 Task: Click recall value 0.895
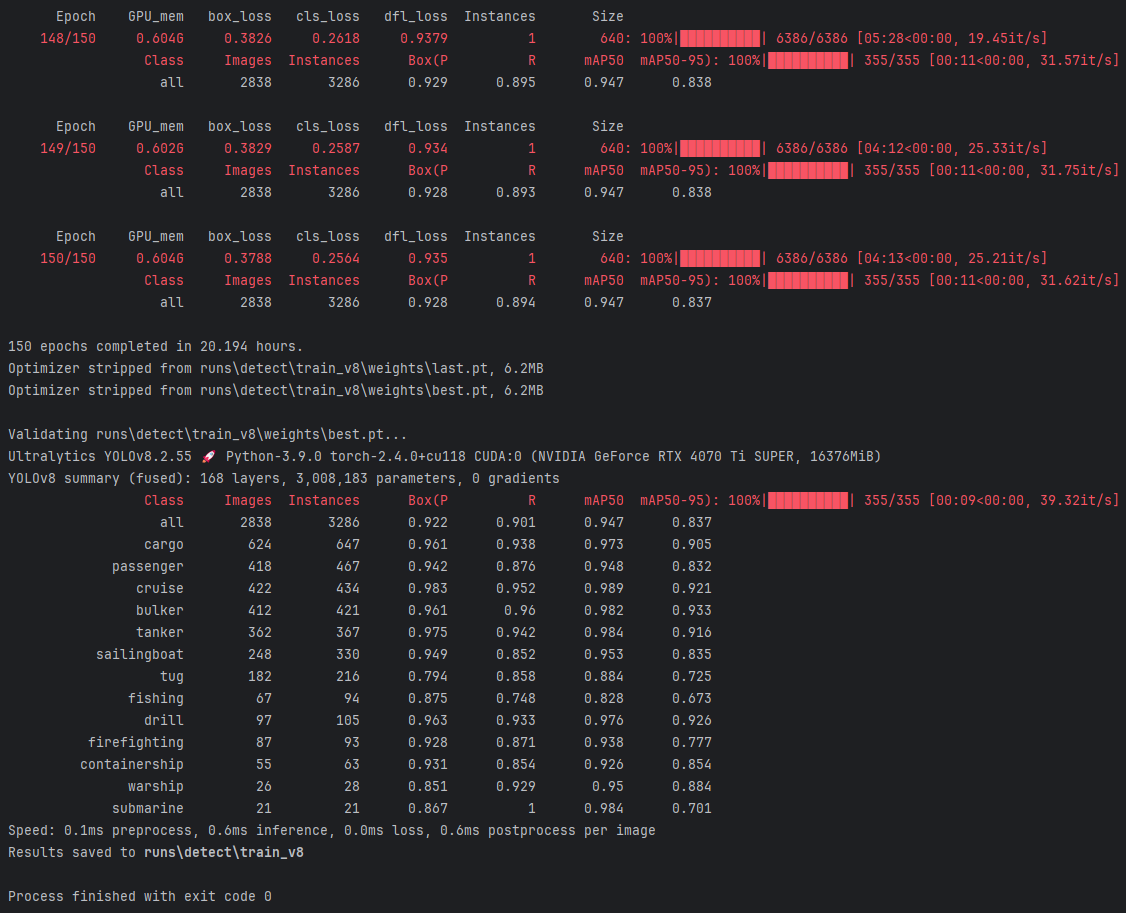(516, 83)
